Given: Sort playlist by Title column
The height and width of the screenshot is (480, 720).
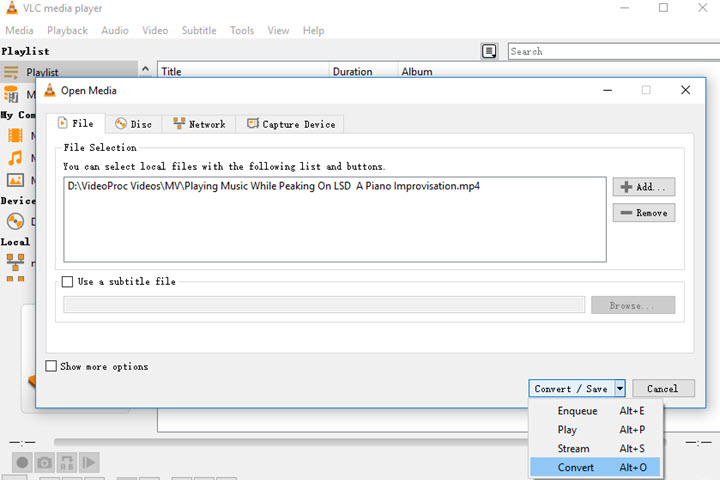Looking at the screenshot, I should 243,71.
